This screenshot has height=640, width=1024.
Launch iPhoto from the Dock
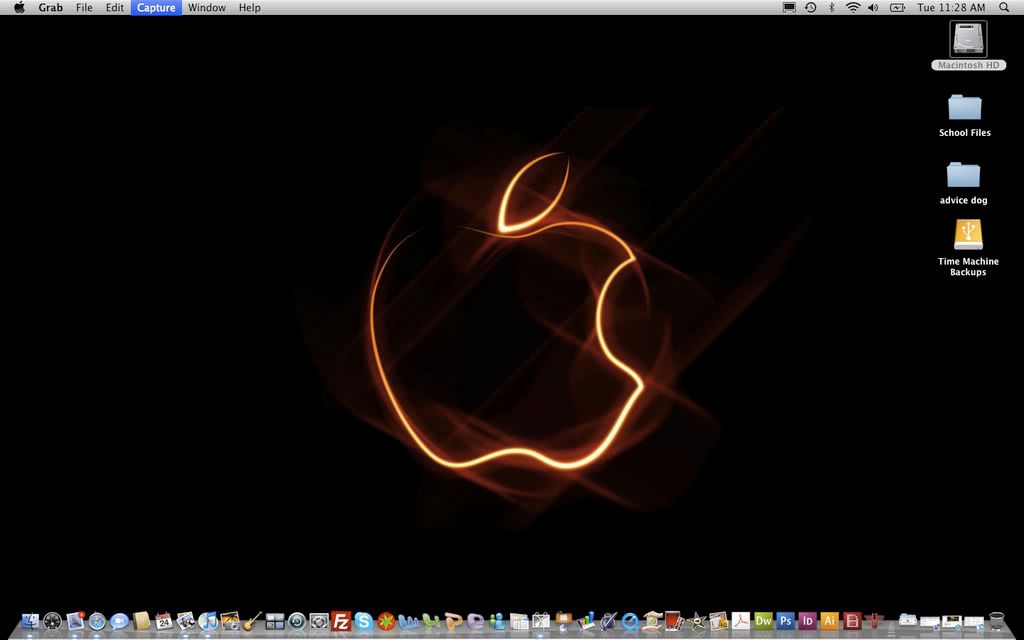click(230, 621)
